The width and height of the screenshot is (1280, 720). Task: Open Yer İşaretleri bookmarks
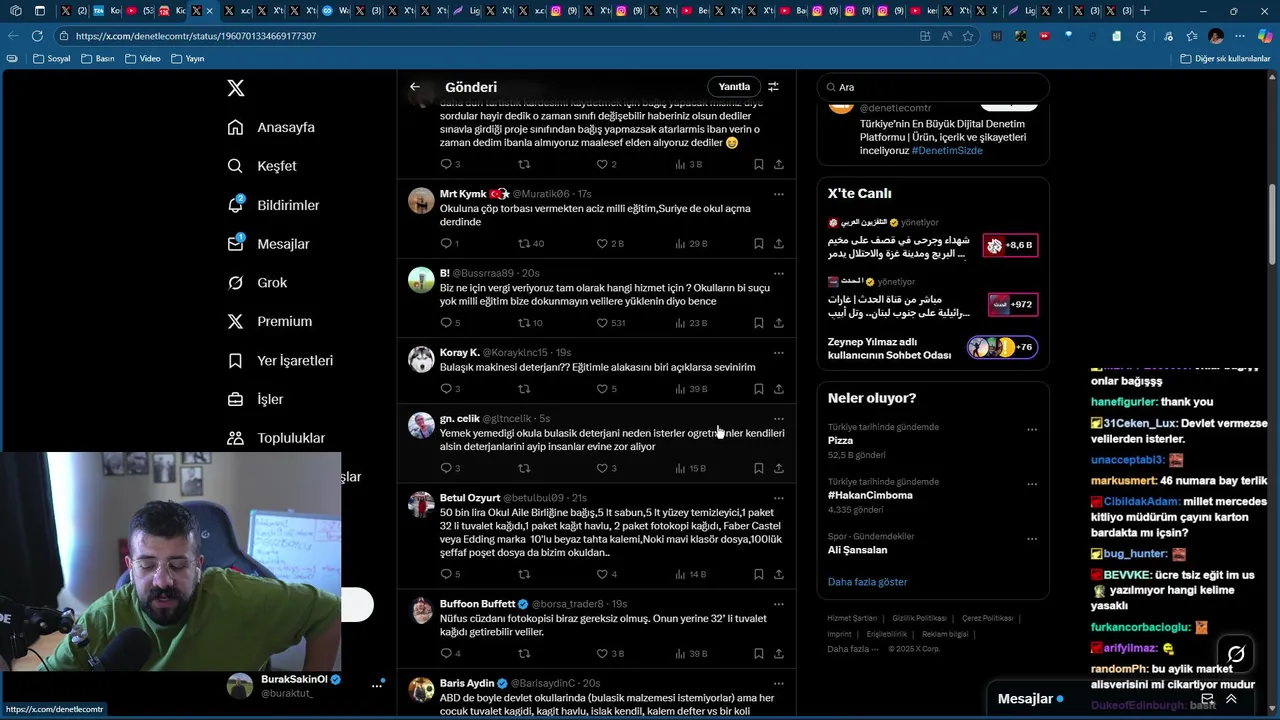point(280,361)
